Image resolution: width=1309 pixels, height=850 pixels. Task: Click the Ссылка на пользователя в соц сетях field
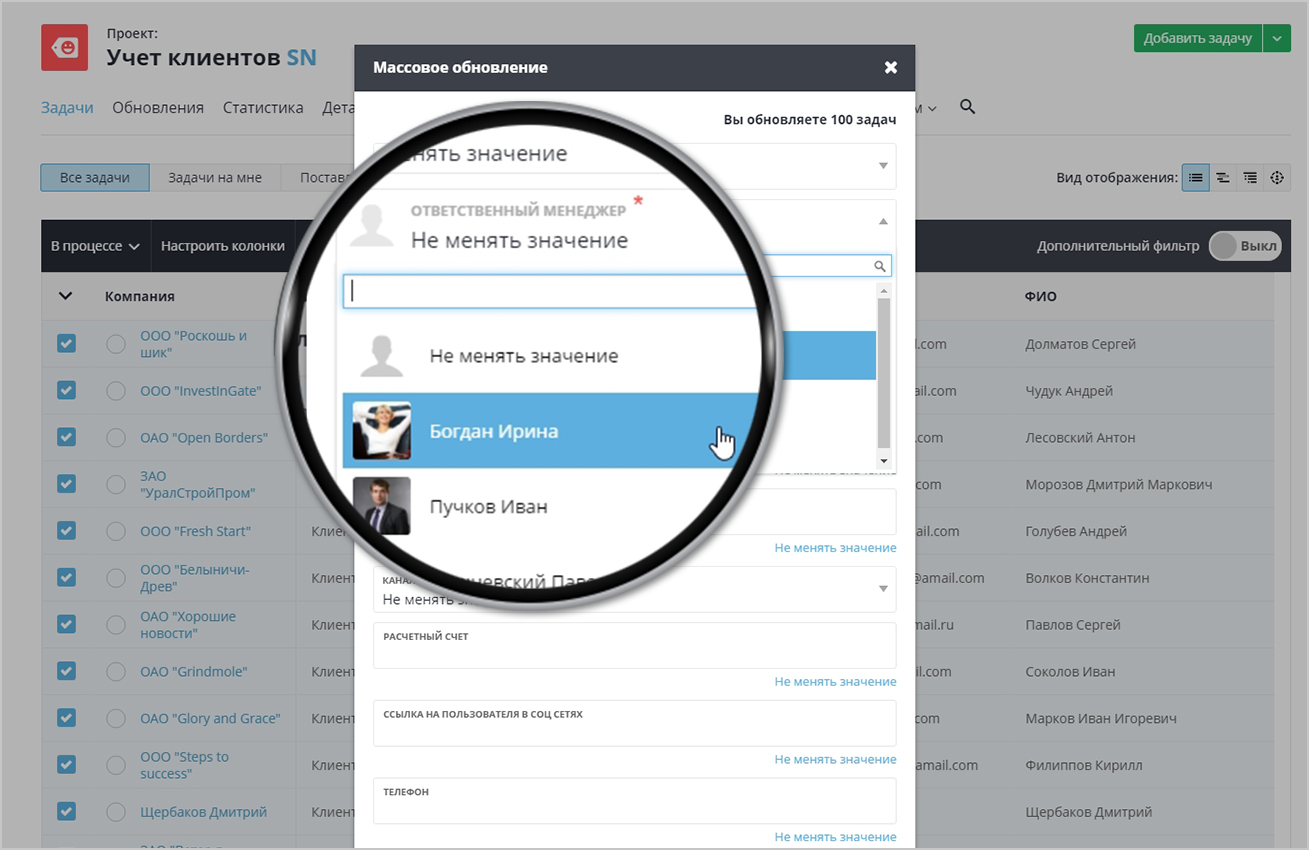pyautogui.click(x=634, y=723)
